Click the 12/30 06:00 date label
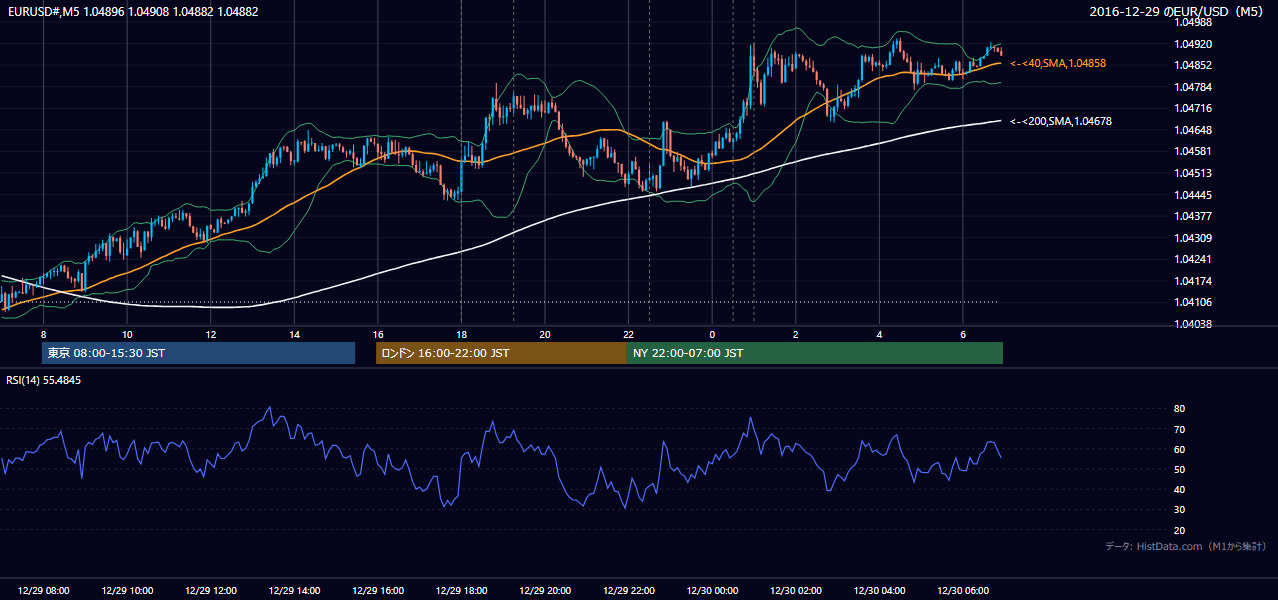 tap(962, 591)
